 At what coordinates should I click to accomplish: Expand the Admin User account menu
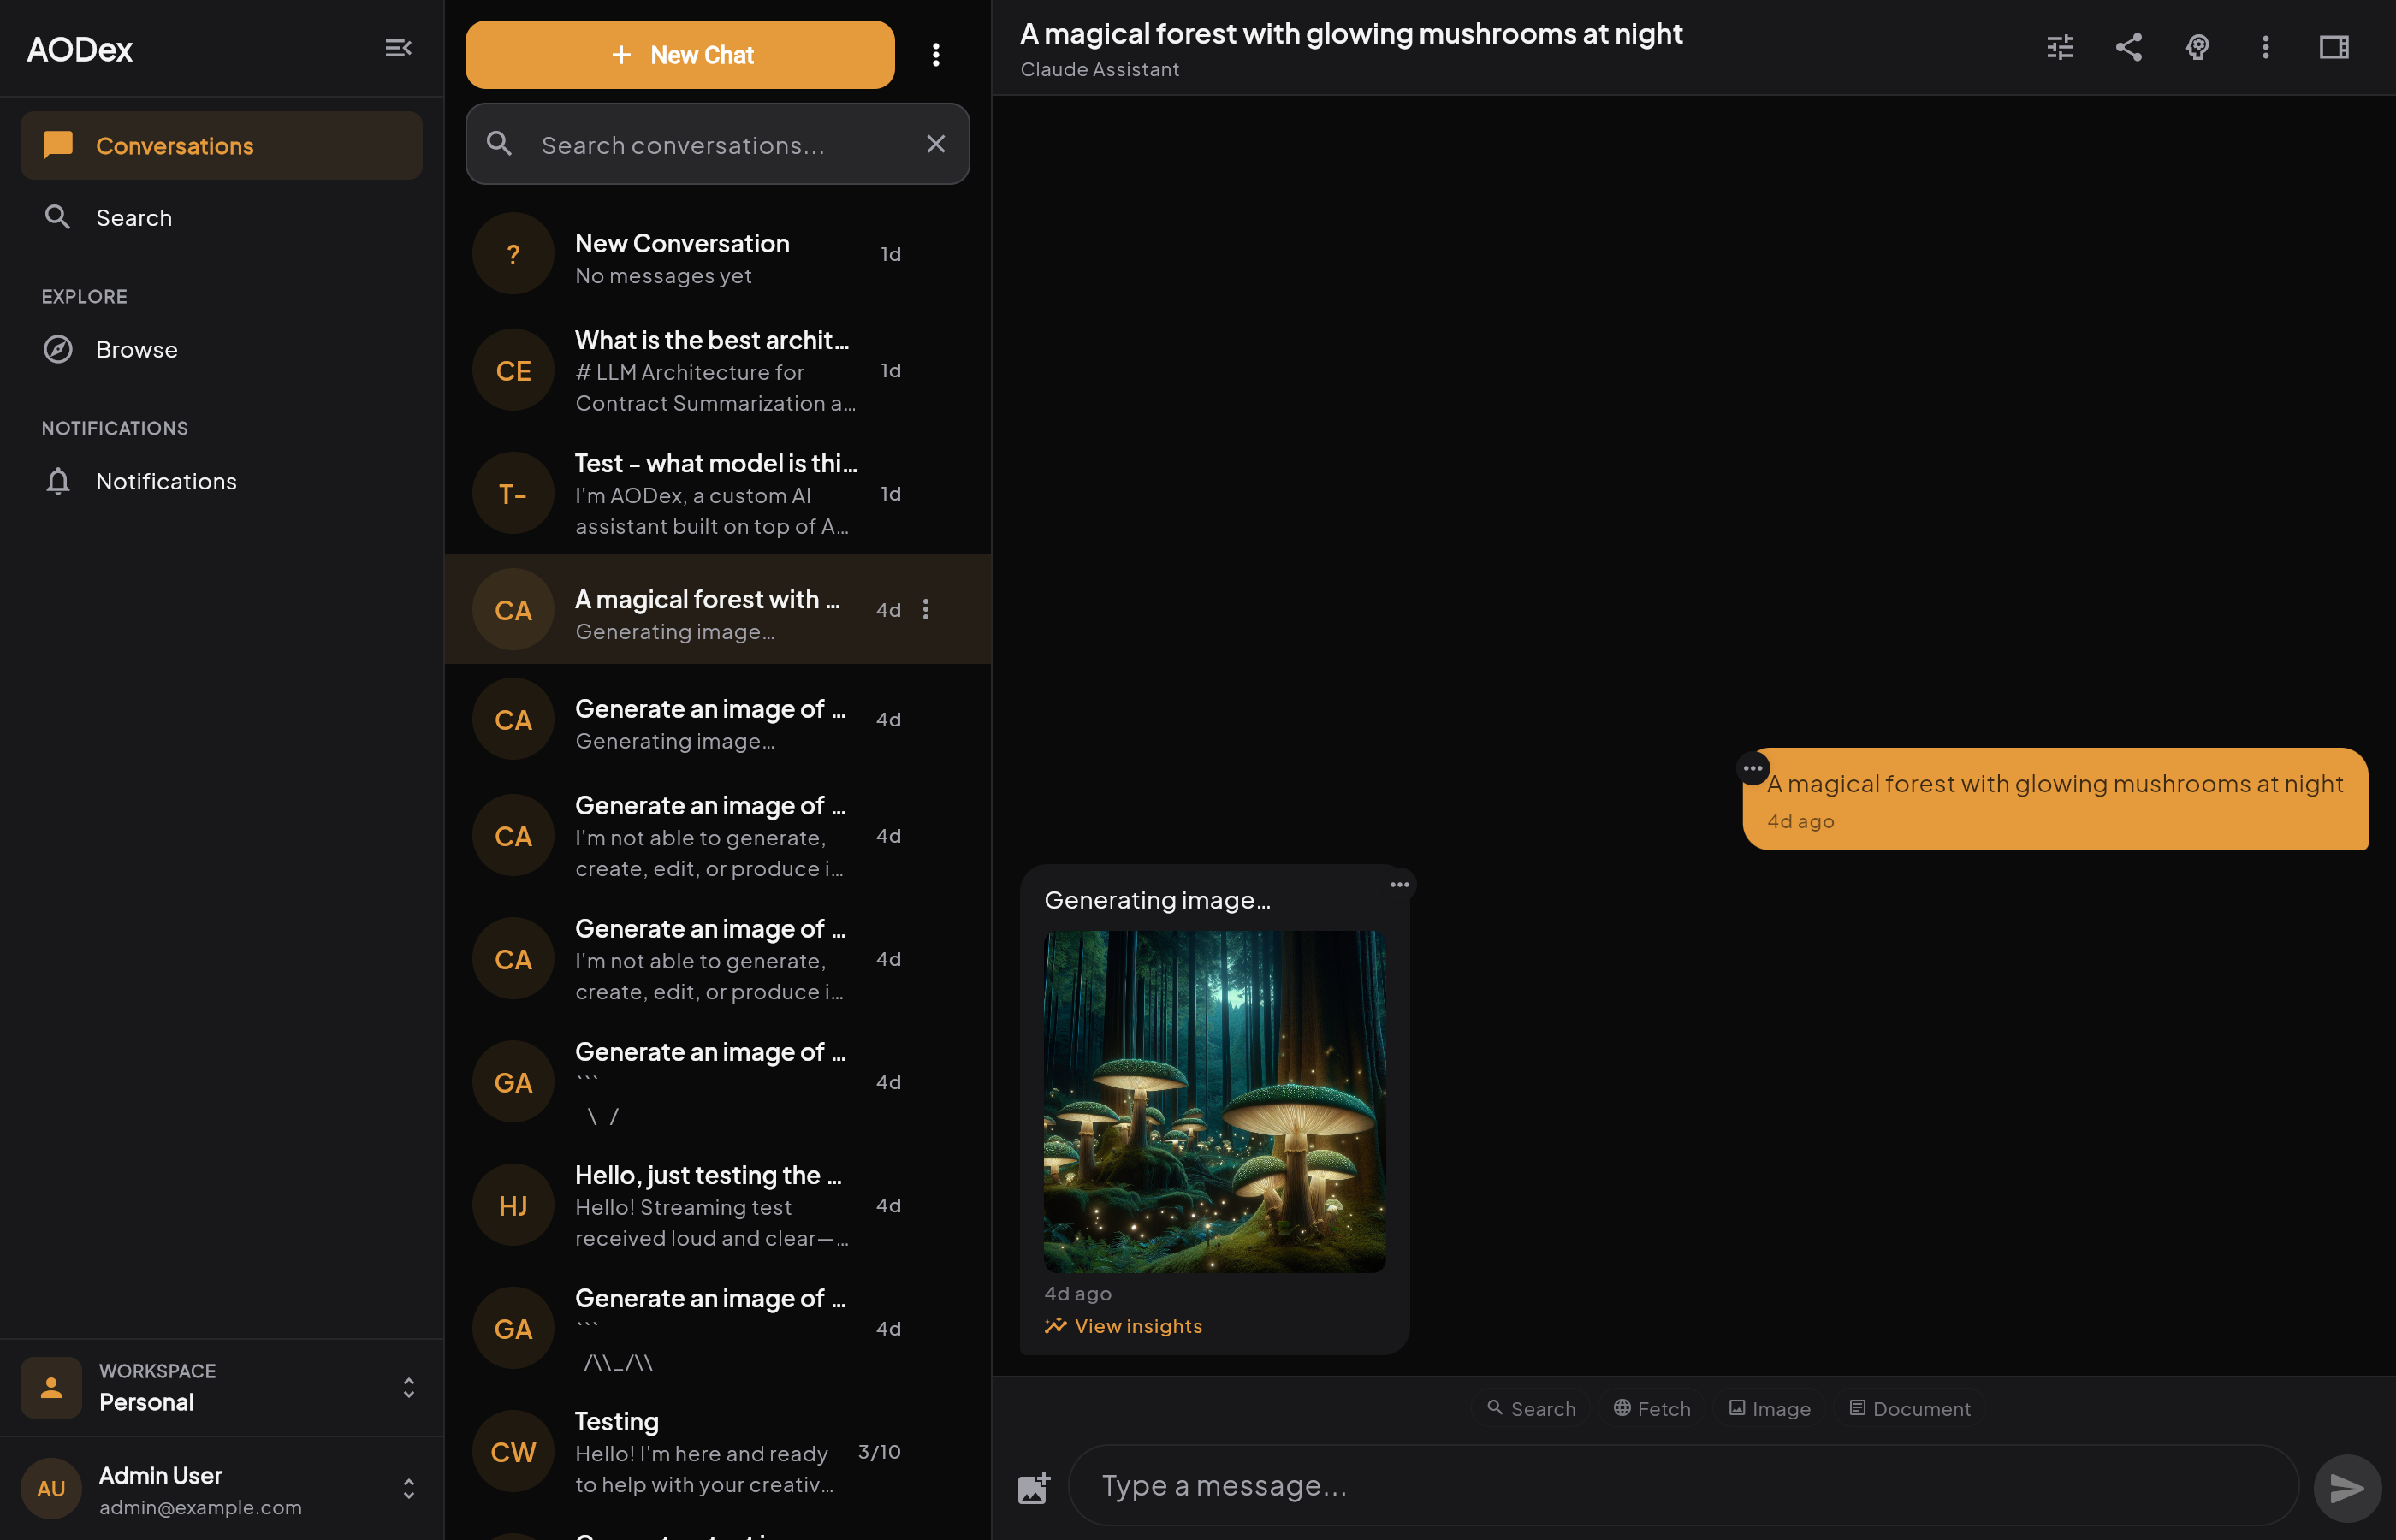tap(409, 1488)
